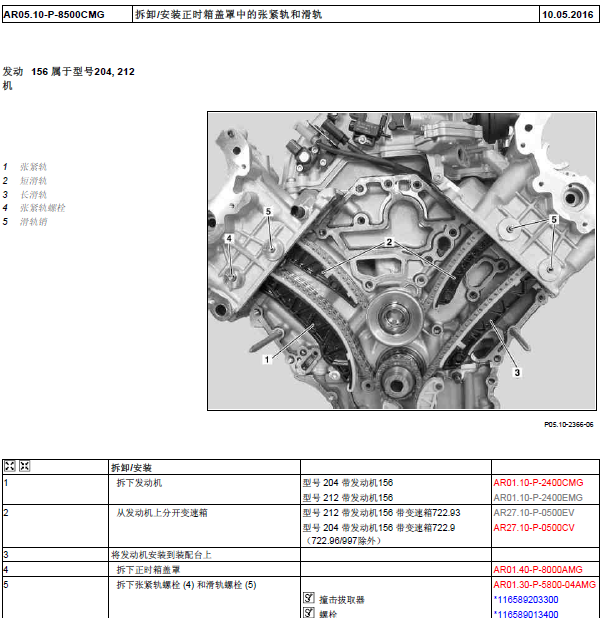The width and height of the screenshot is (600, 618).
Task: Select legend entry 5 滑轨销
Action: click(x=24, y=222)
